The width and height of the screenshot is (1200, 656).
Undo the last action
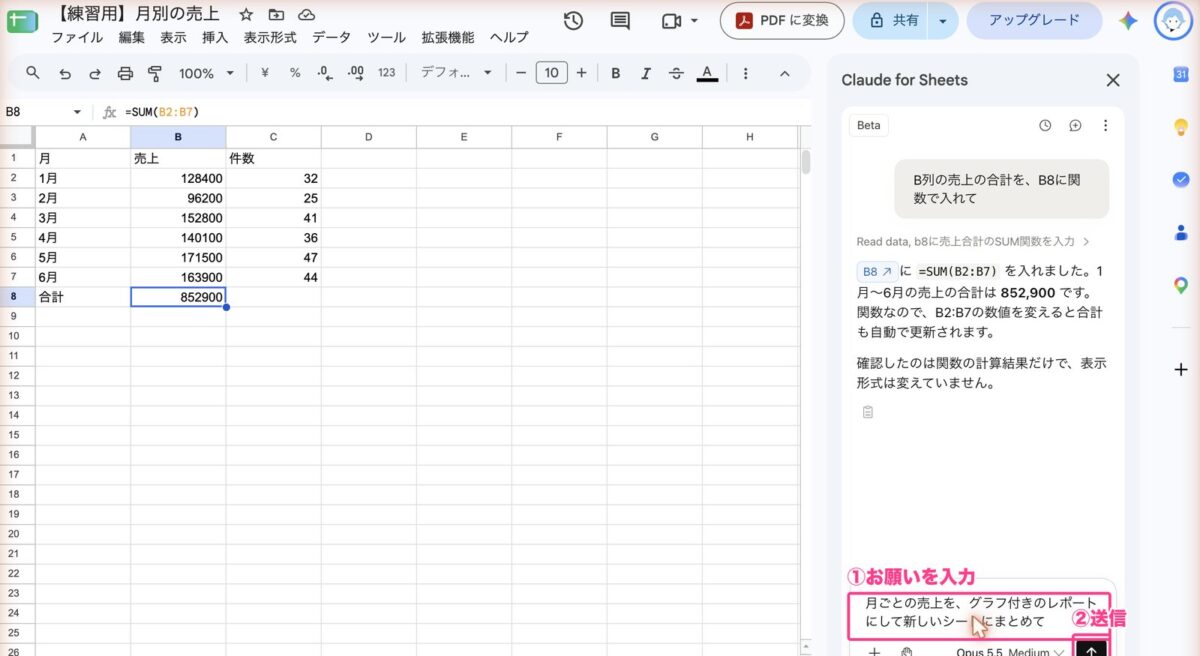(x=65, y=73)
